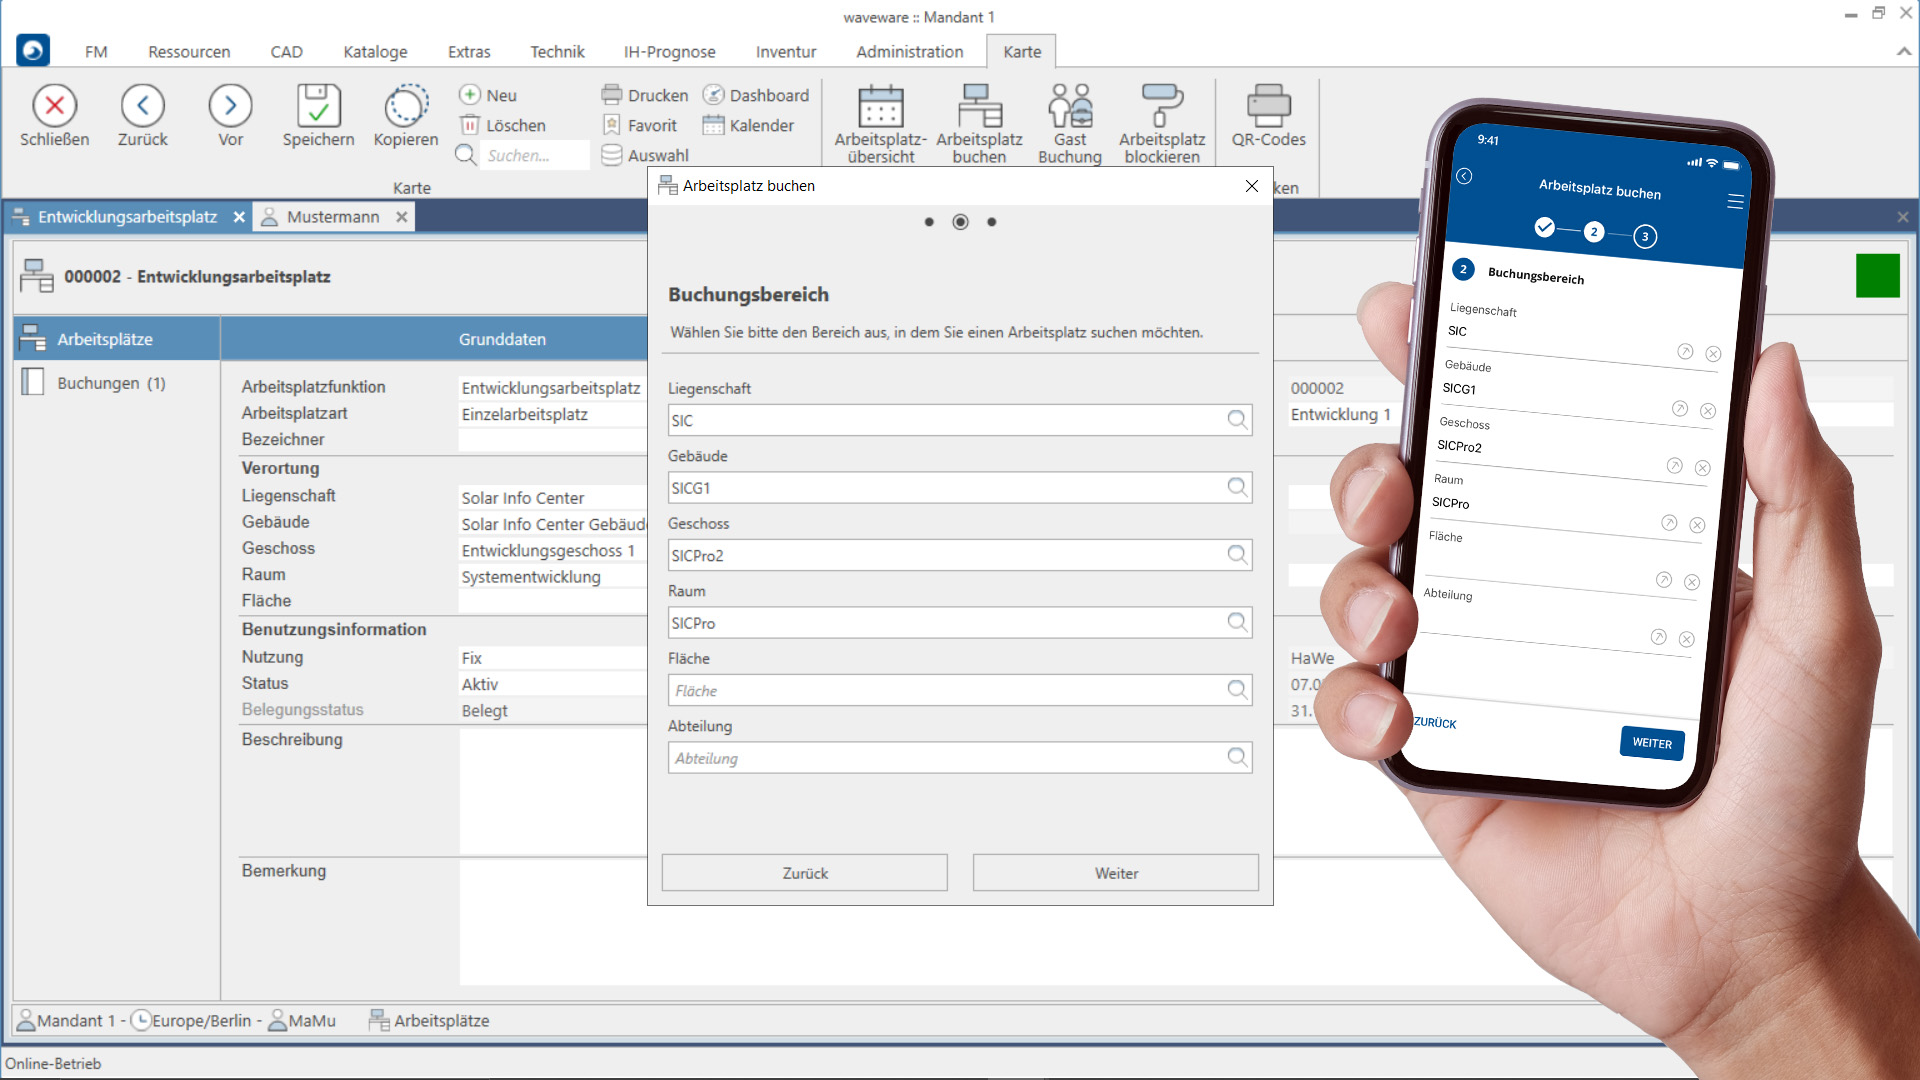
Task: Open Abteilung lookup via magnifier
Action: pos(1237,757)
